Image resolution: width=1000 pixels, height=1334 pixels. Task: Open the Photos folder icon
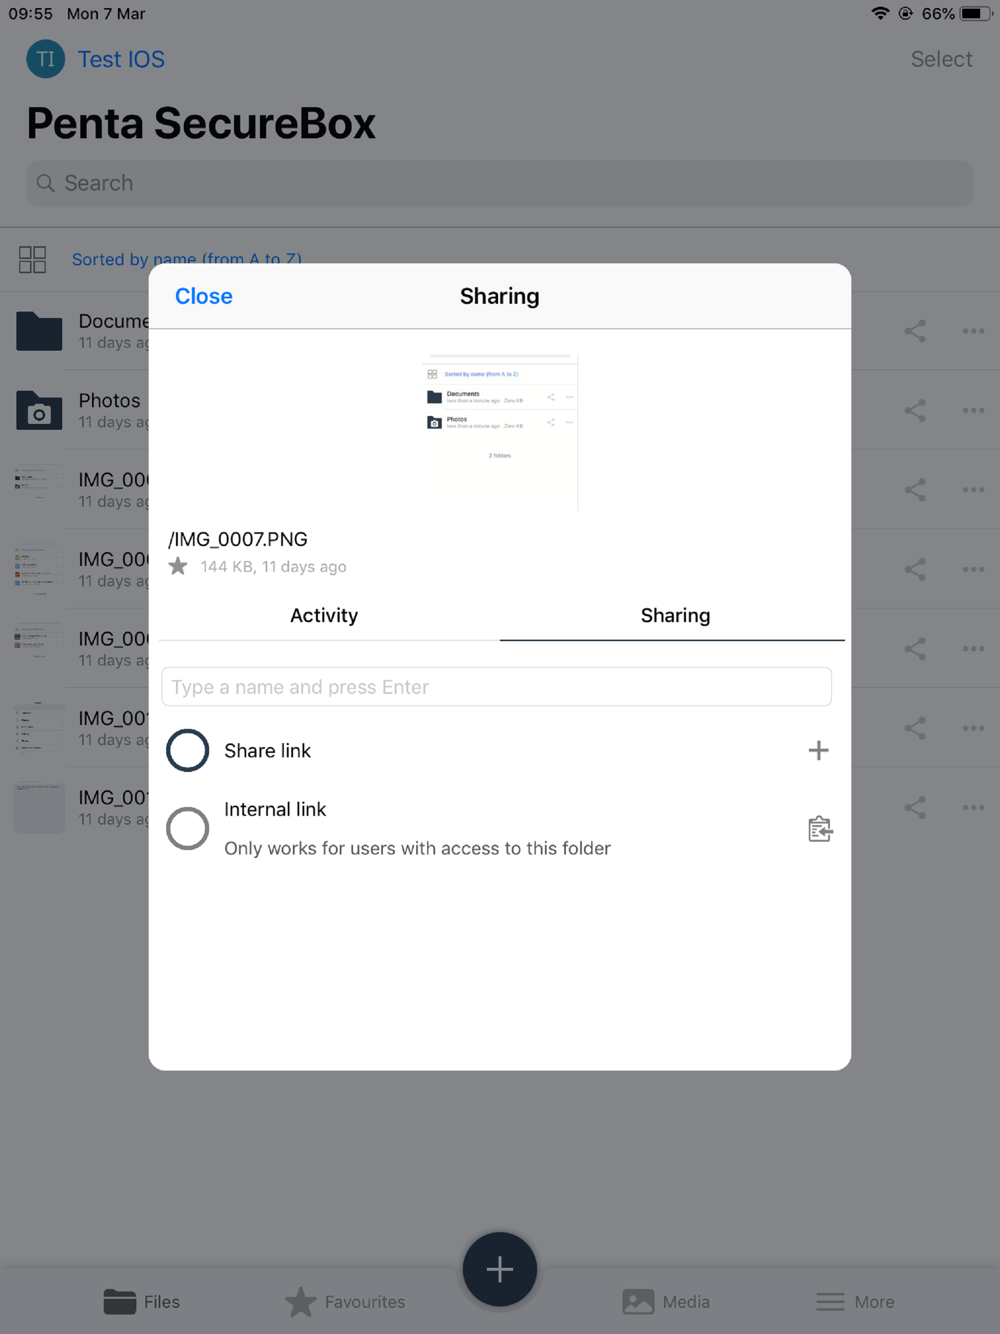(x=39, y=410)
